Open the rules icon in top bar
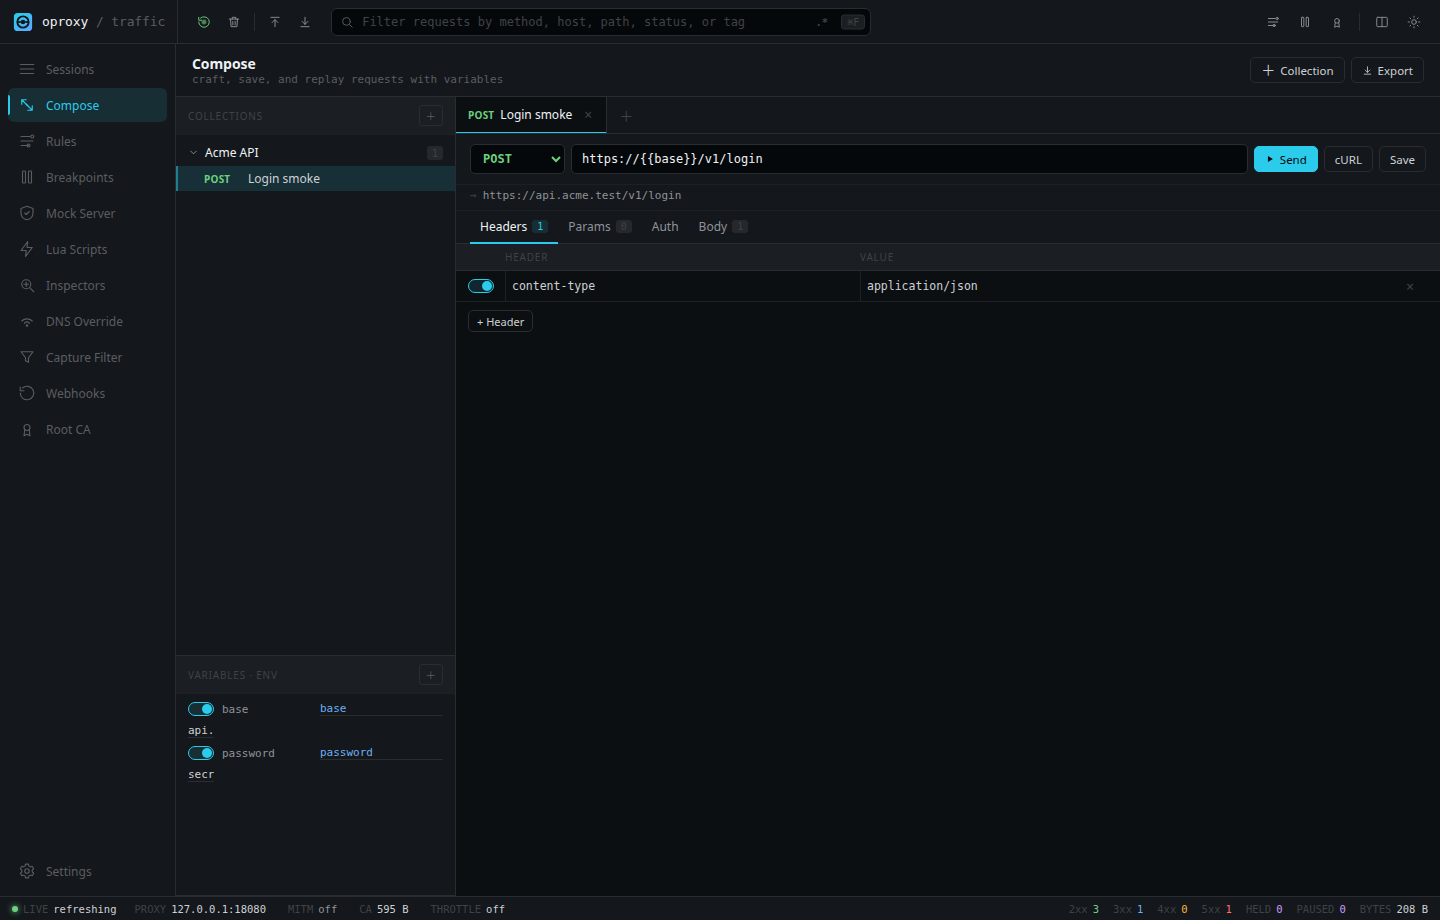 click(x=1273, y=22)
